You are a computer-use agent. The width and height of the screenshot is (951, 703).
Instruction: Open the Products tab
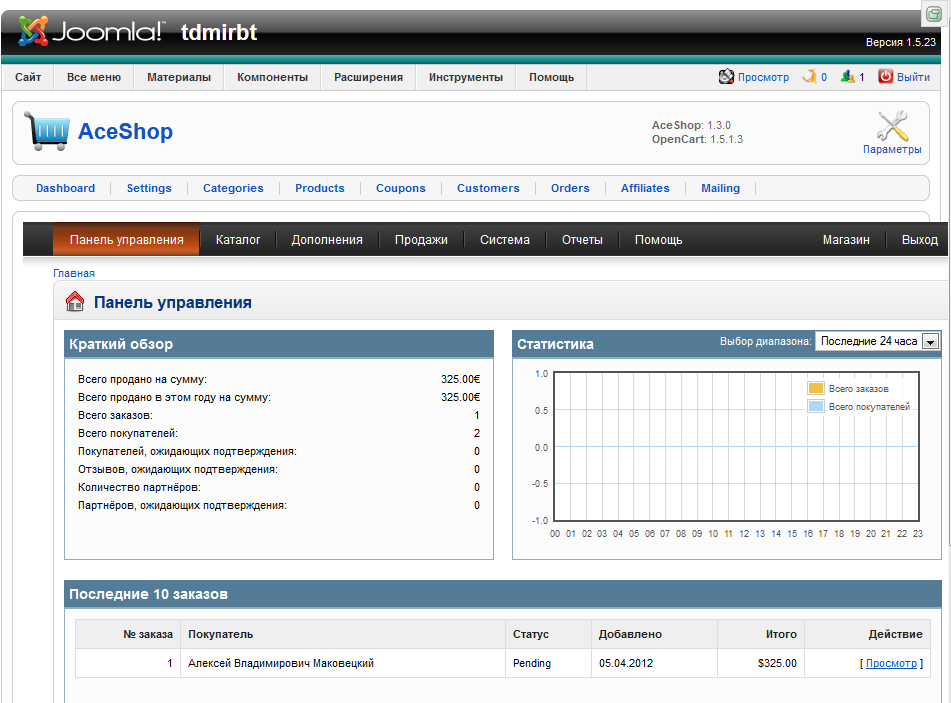(x=320, y=188)
